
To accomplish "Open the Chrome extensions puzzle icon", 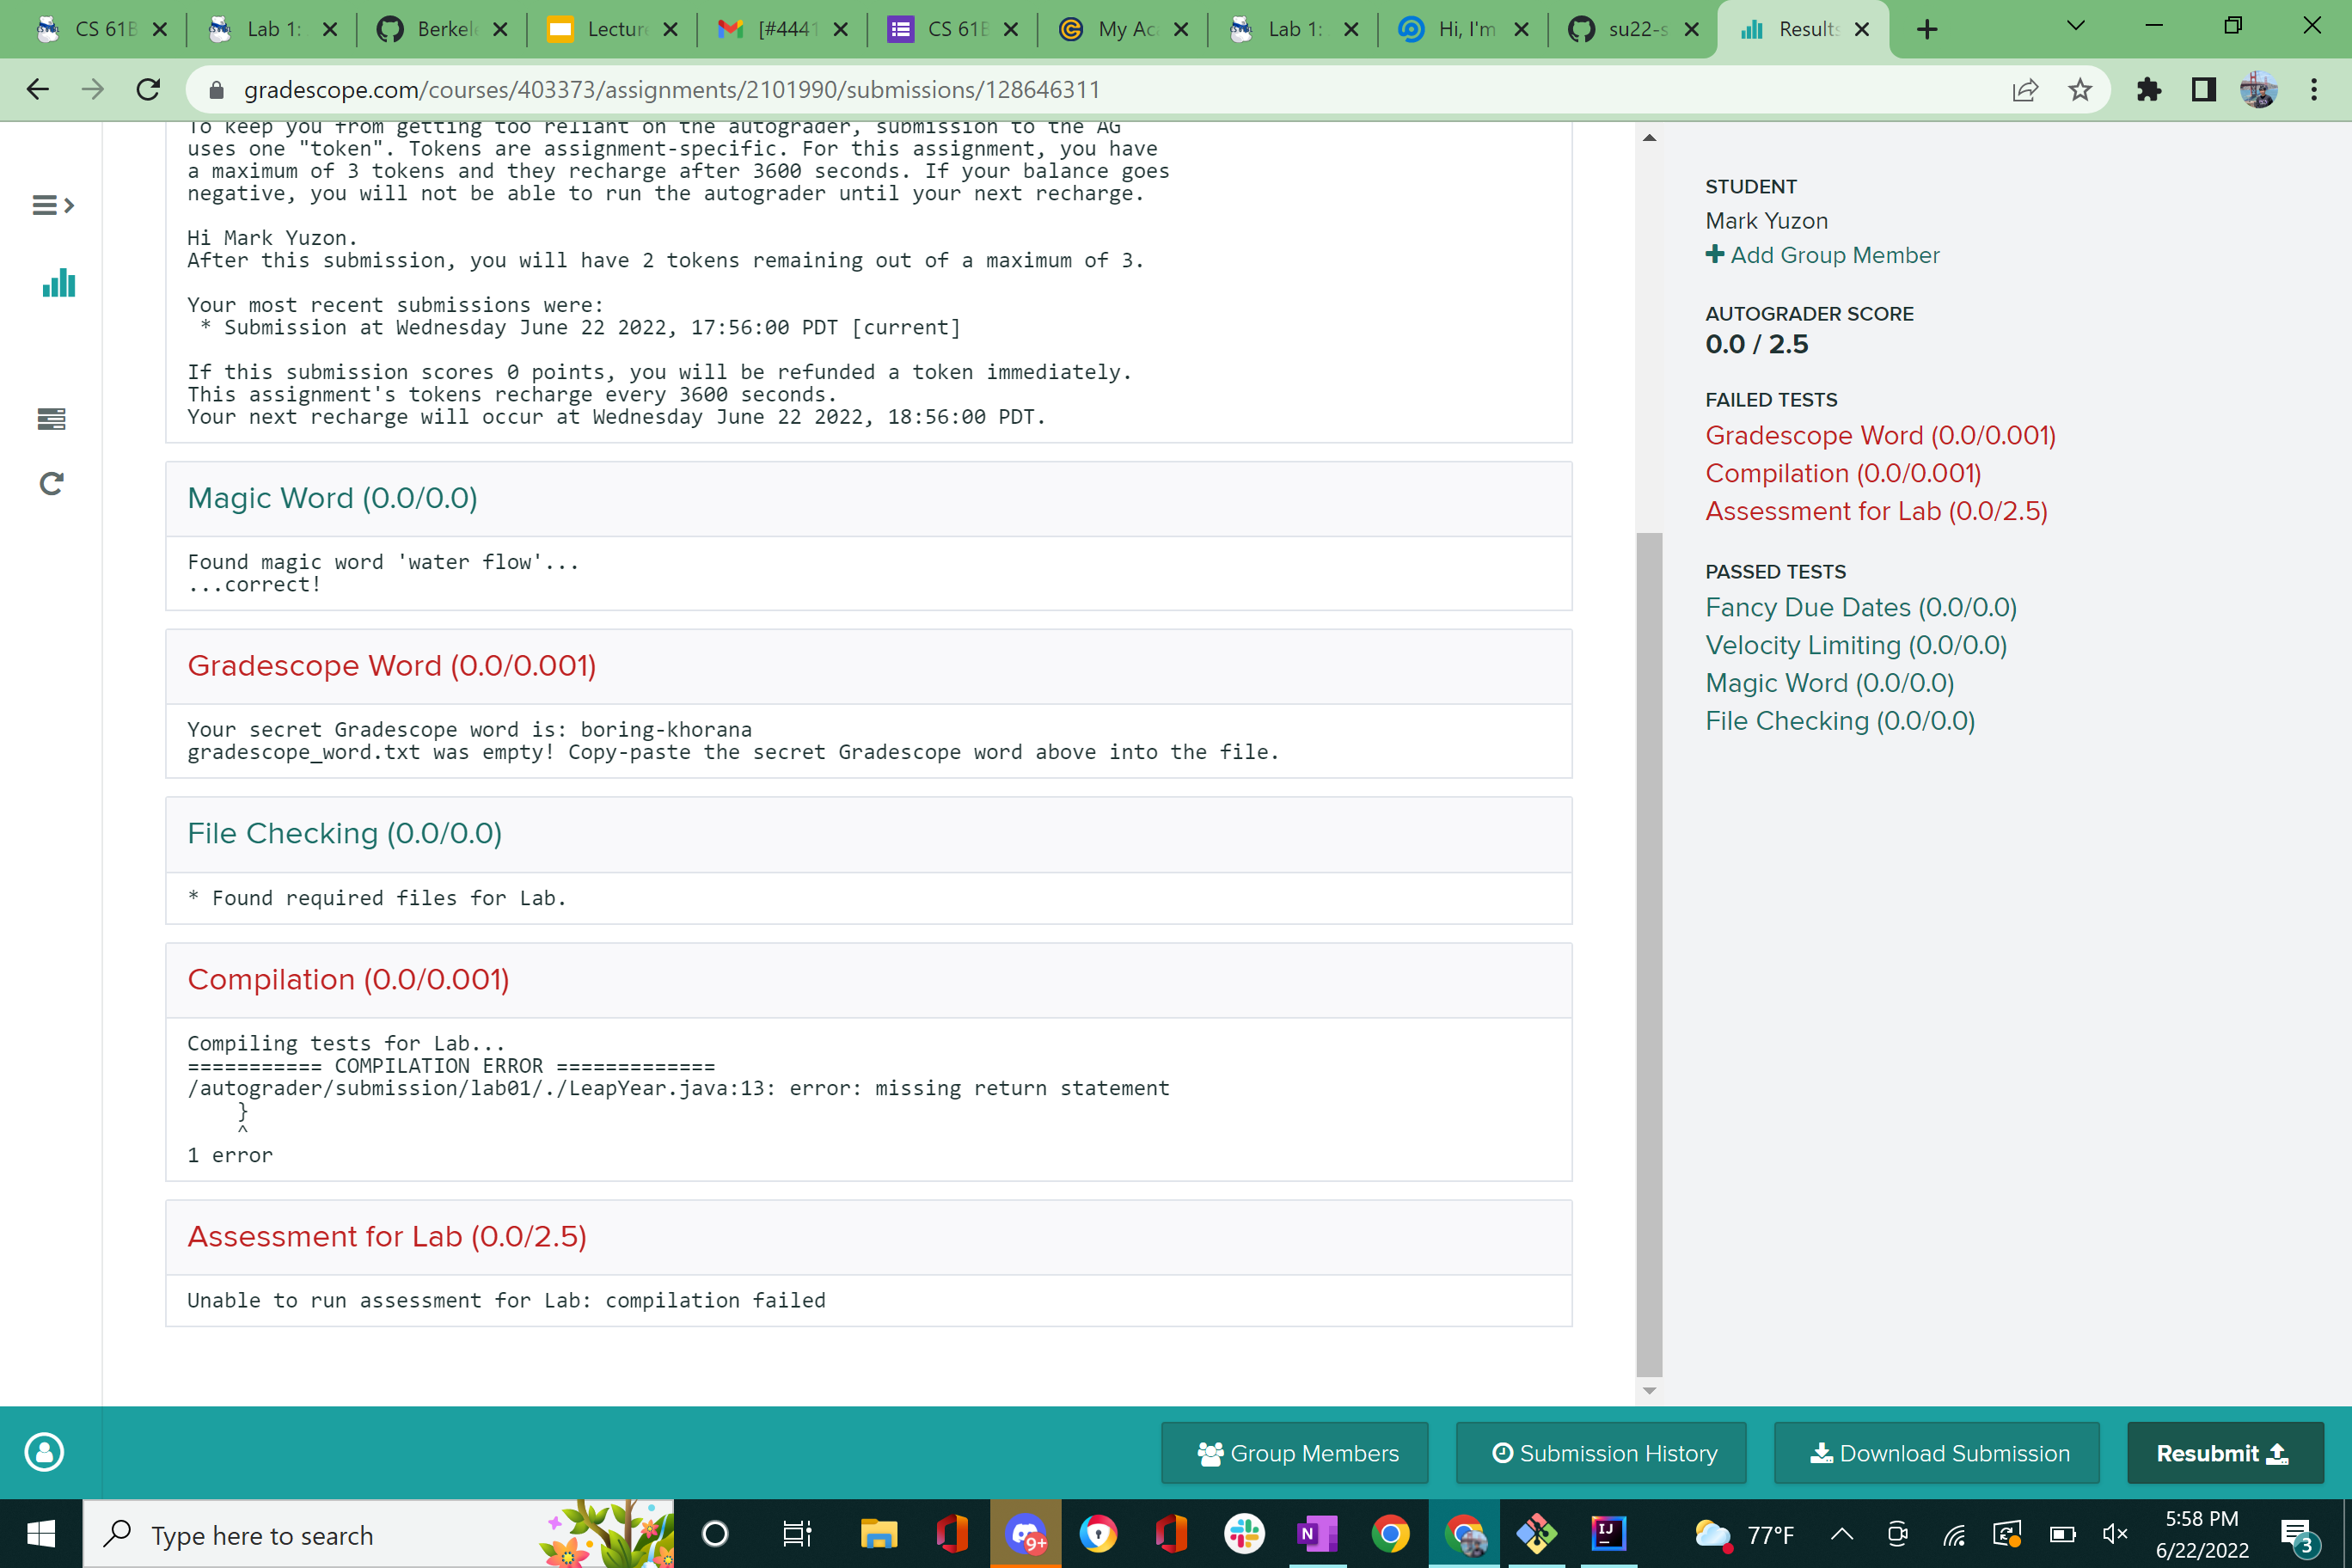I will click(2148, 90).
